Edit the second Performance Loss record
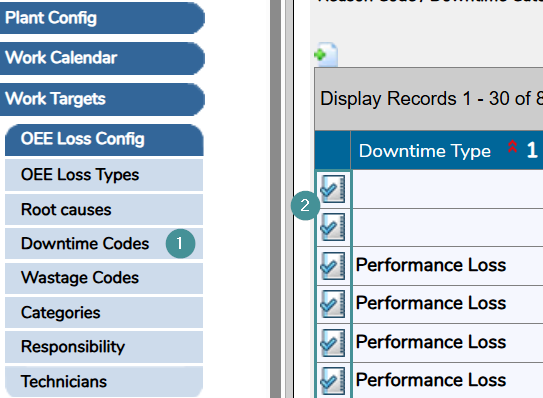This screenshot has height=398, width=543. [x=332, y=304]
